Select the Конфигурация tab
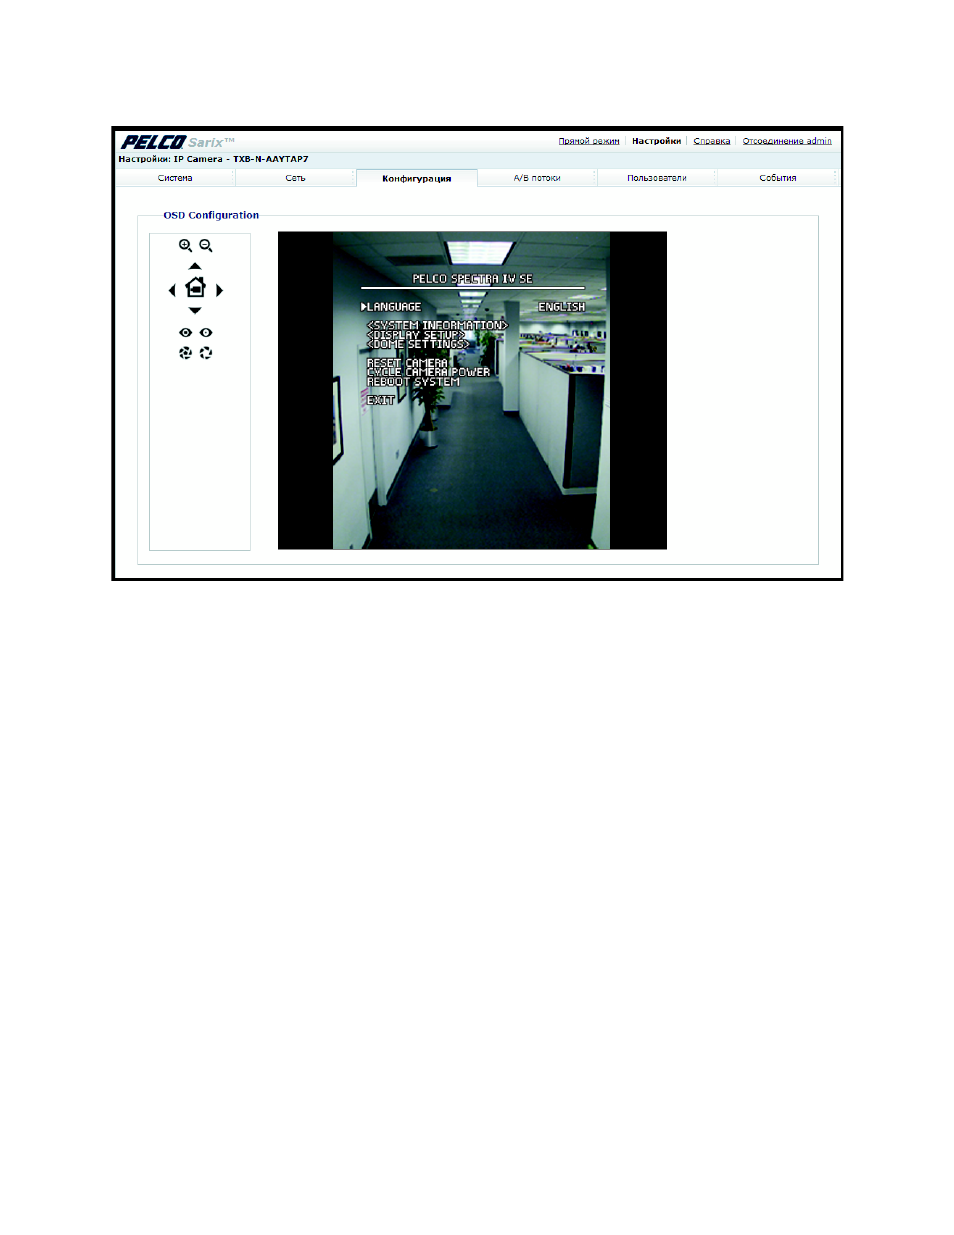Viewport: 954px width, 1235px height. [417, 178]
